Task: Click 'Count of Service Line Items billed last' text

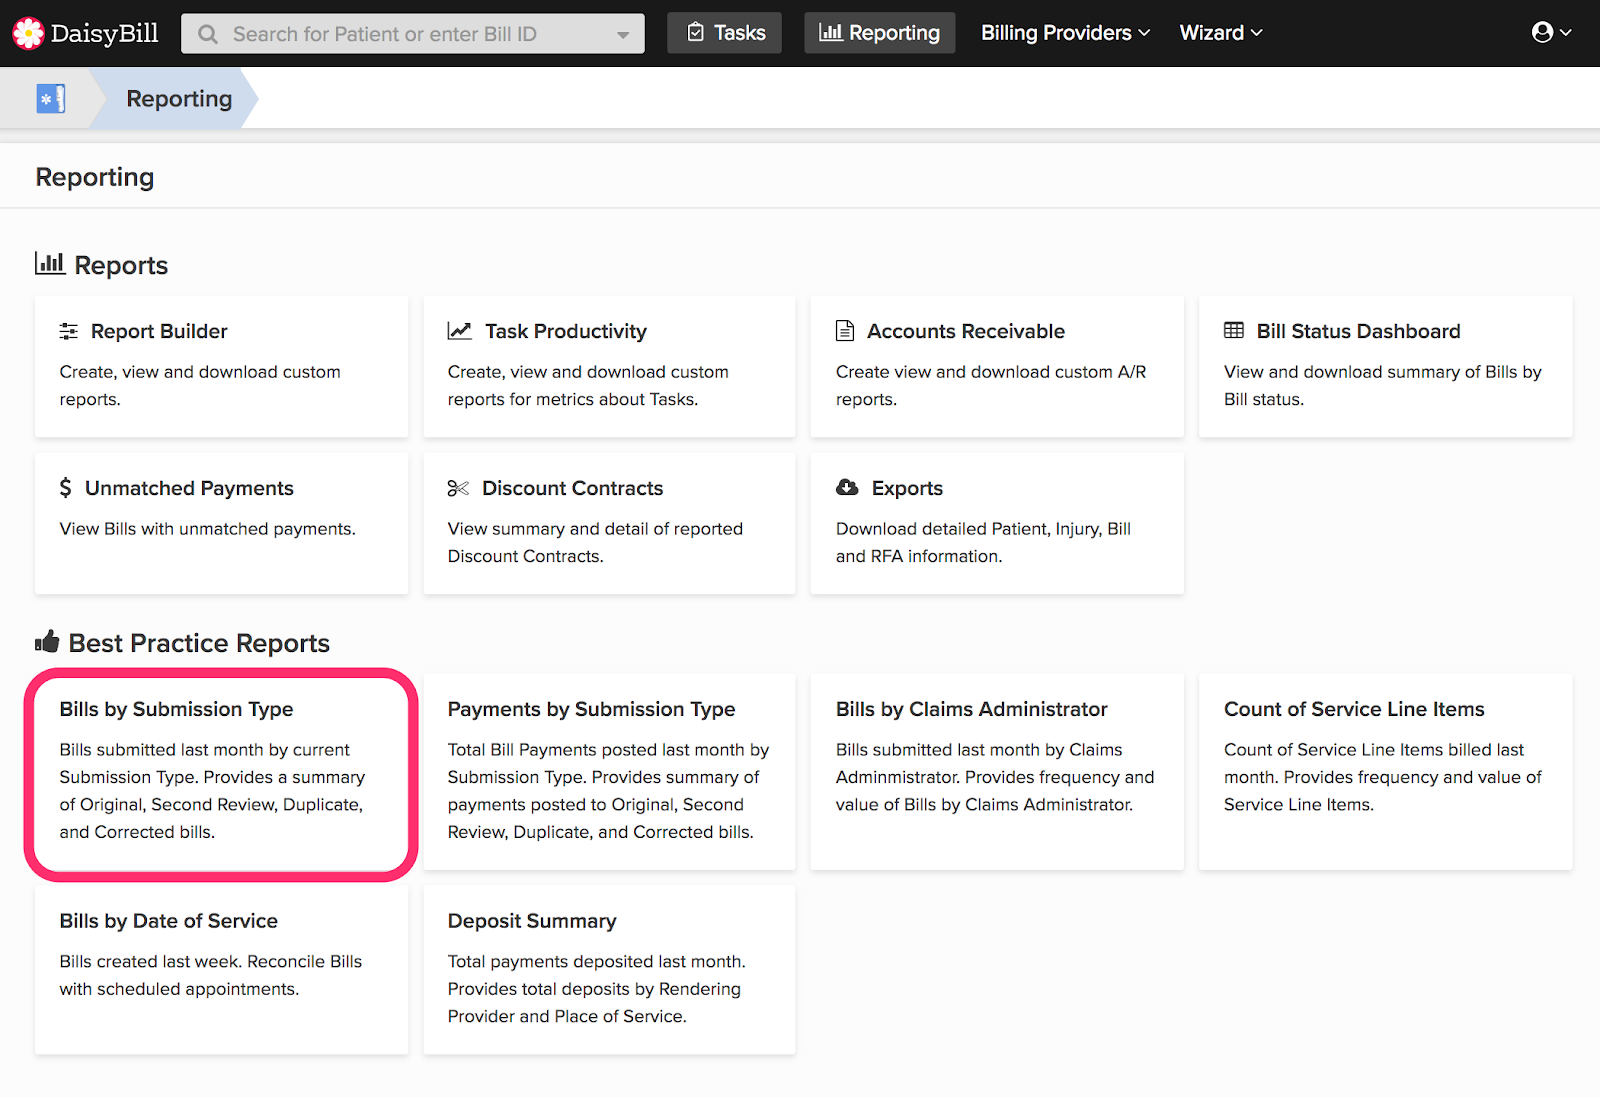Action: (1374, 750)
